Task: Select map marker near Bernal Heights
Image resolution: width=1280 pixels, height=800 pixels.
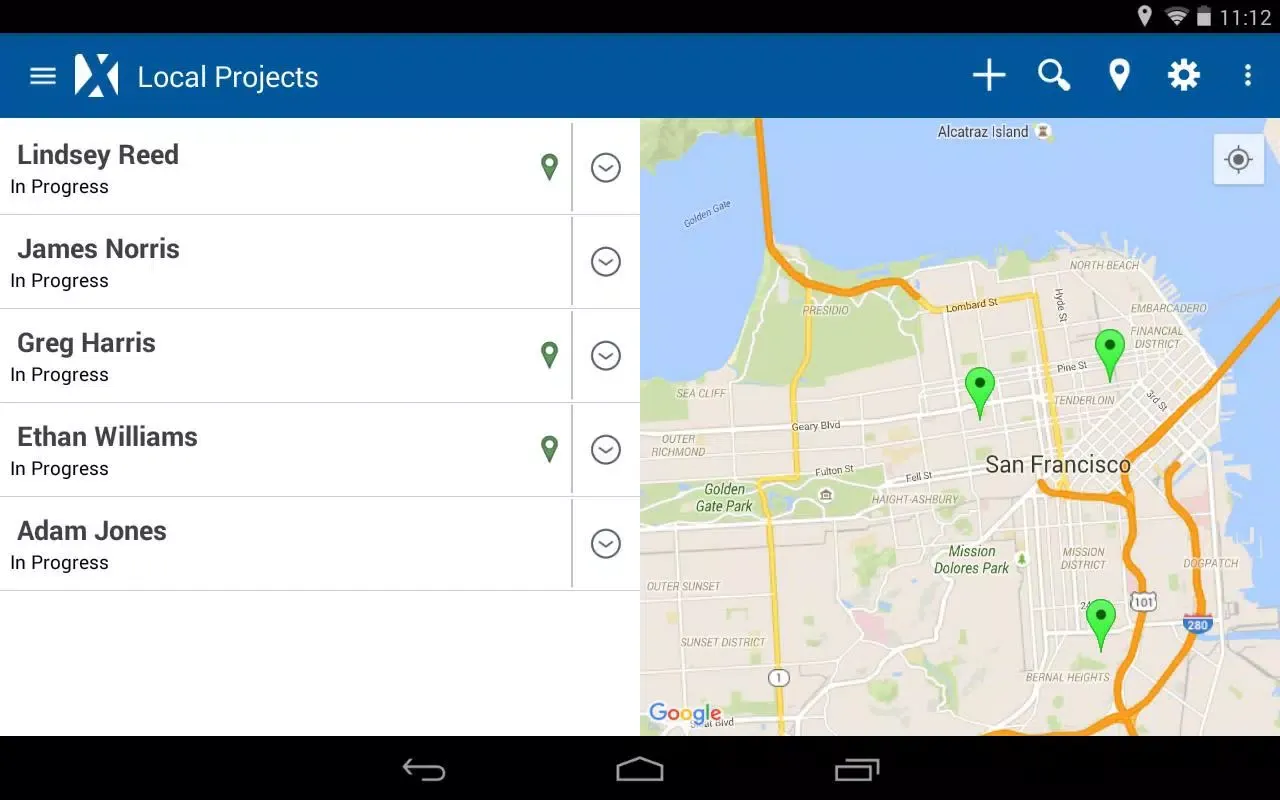Action: pos(1101,624)
